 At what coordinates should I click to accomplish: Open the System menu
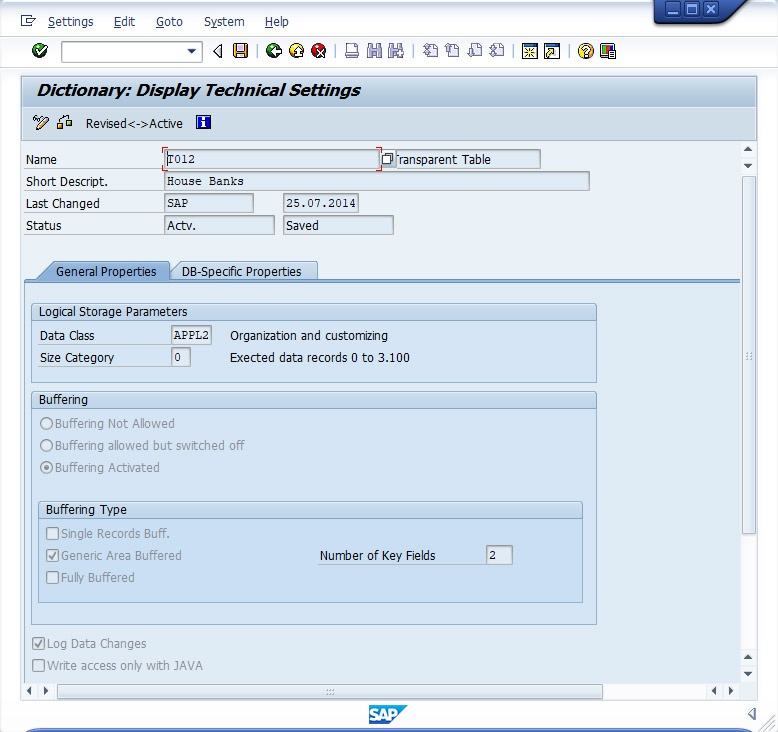224,22
